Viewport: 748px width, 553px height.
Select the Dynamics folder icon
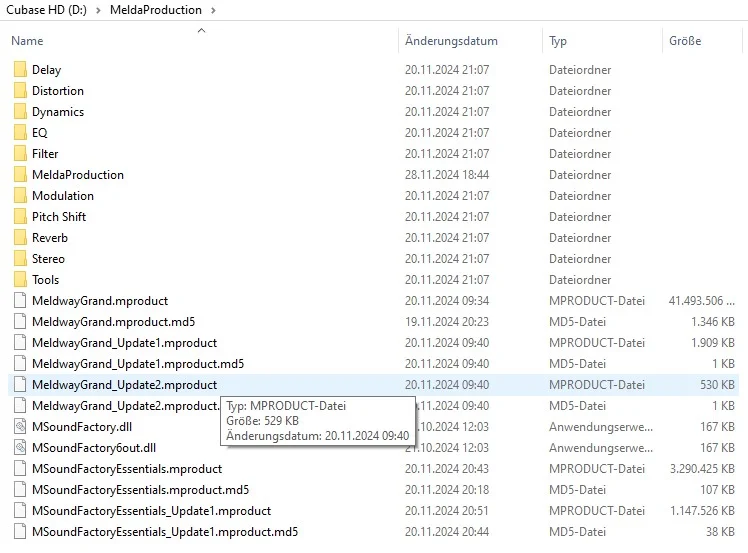[x=20, y=112]
